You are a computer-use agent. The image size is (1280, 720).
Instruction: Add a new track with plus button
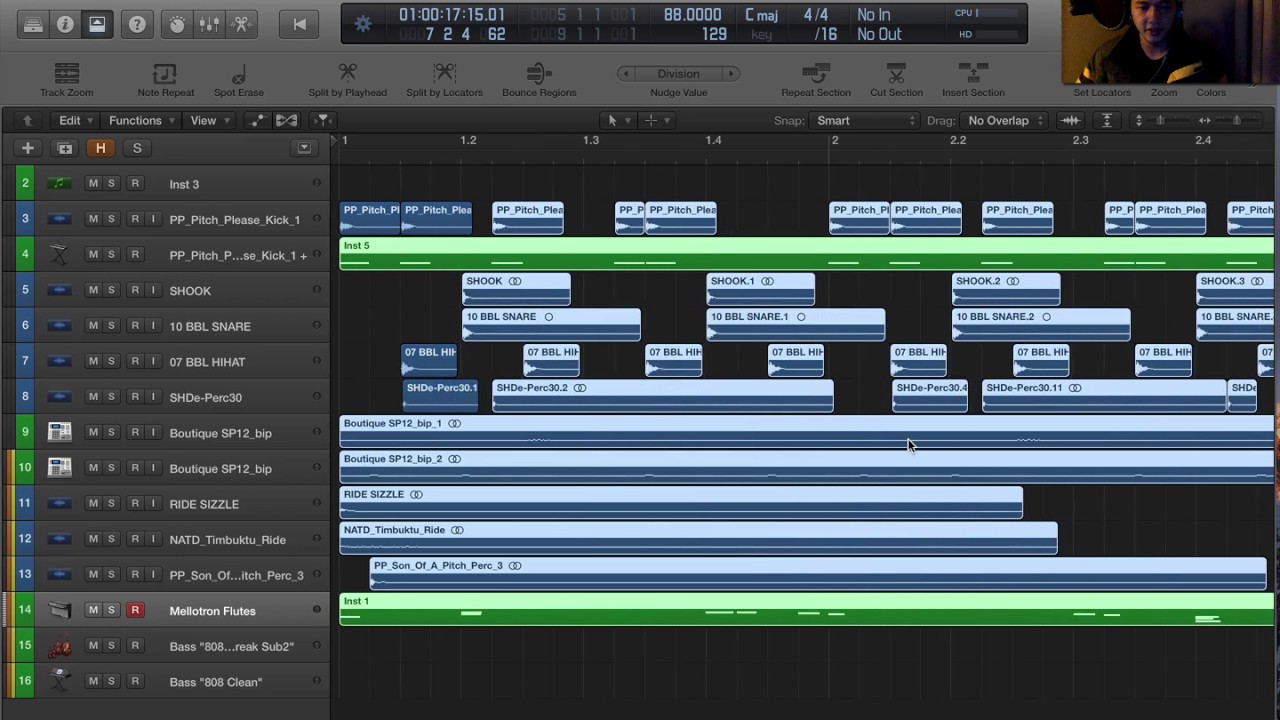[x=27, y=148]
